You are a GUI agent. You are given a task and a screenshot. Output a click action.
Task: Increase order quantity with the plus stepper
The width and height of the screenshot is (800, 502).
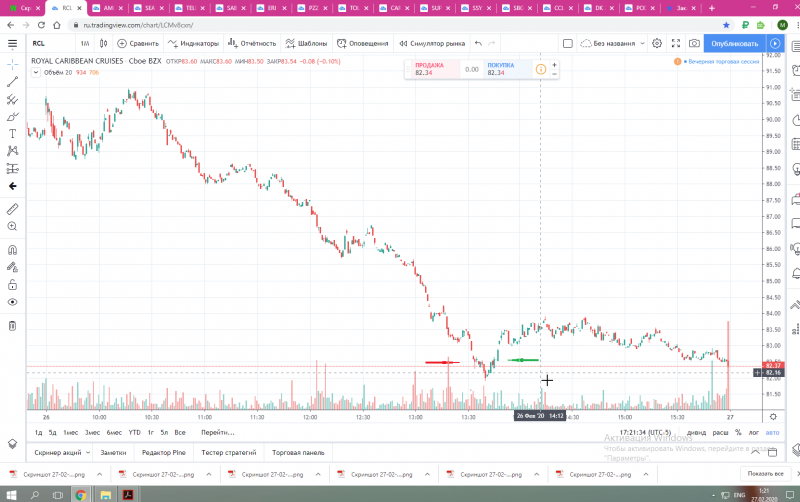coord(554,65)
